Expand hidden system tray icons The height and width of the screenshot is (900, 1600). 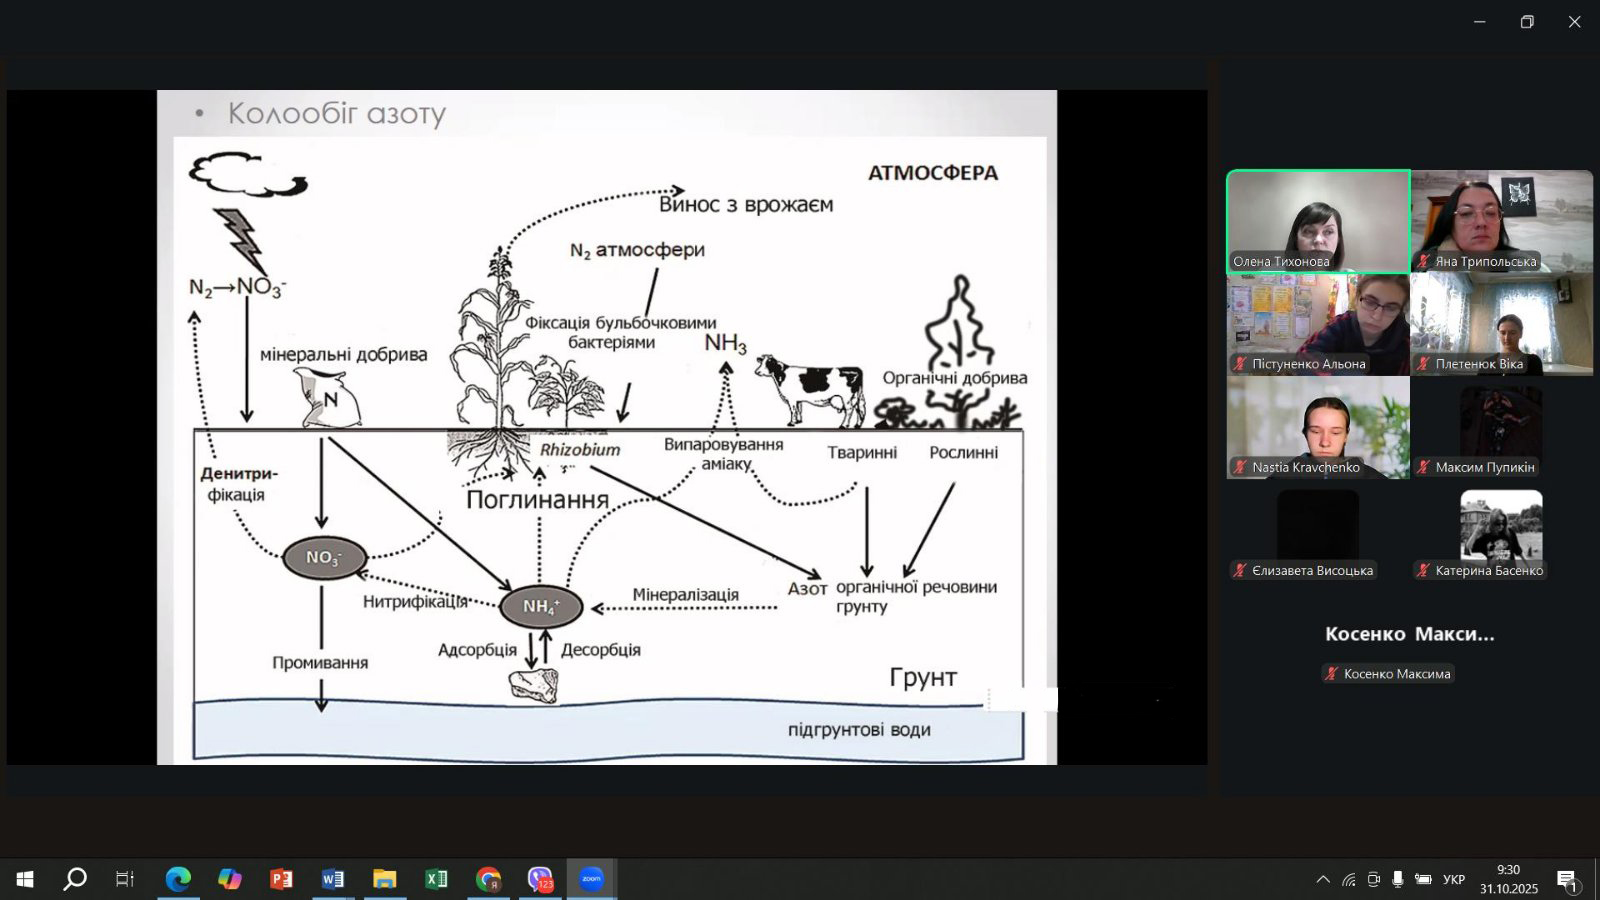tap(1323, 879)
